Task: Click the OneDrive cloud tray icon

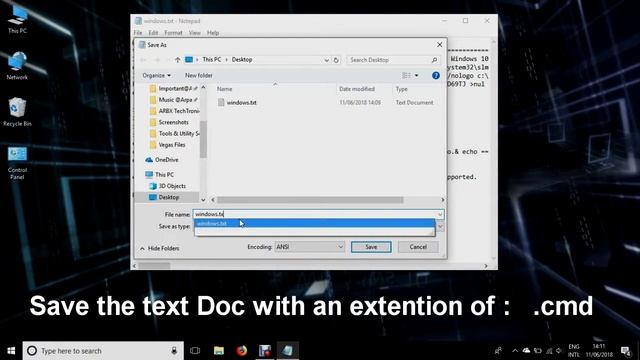Action: 527,351
